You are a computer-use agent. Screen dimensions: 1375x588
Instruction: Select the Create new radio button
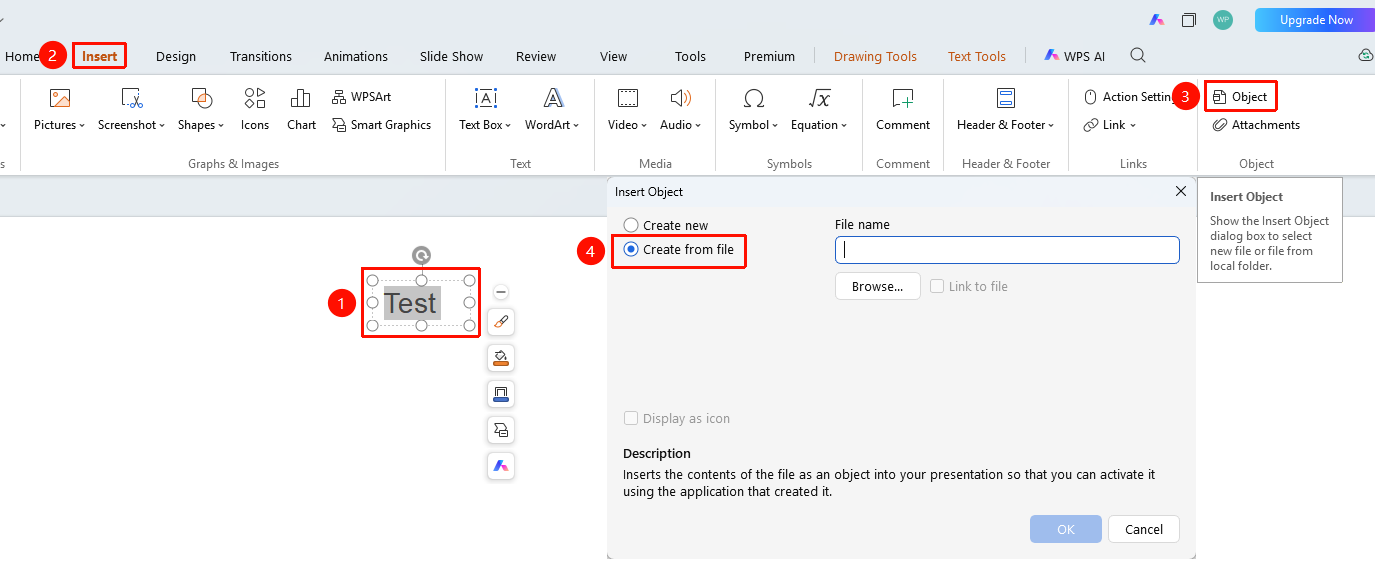tap(631, 226)
